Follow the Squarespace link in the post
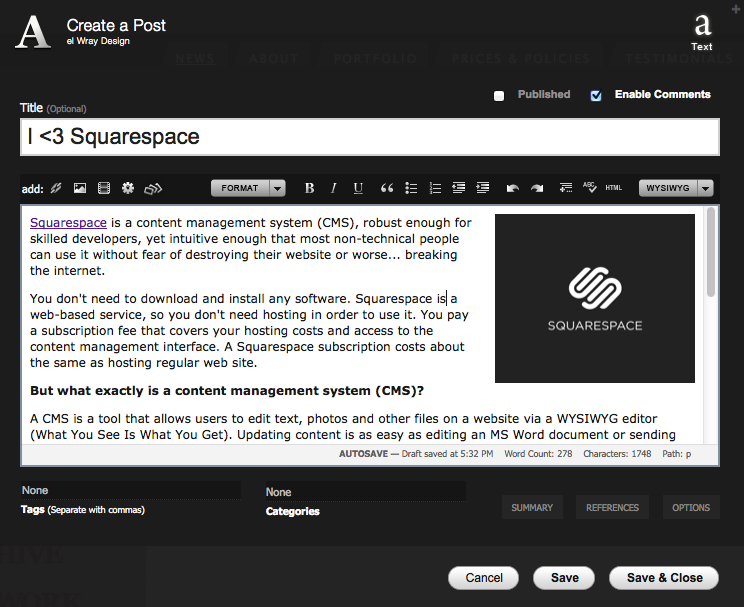744x607 pixels. (x=68, y=223)
